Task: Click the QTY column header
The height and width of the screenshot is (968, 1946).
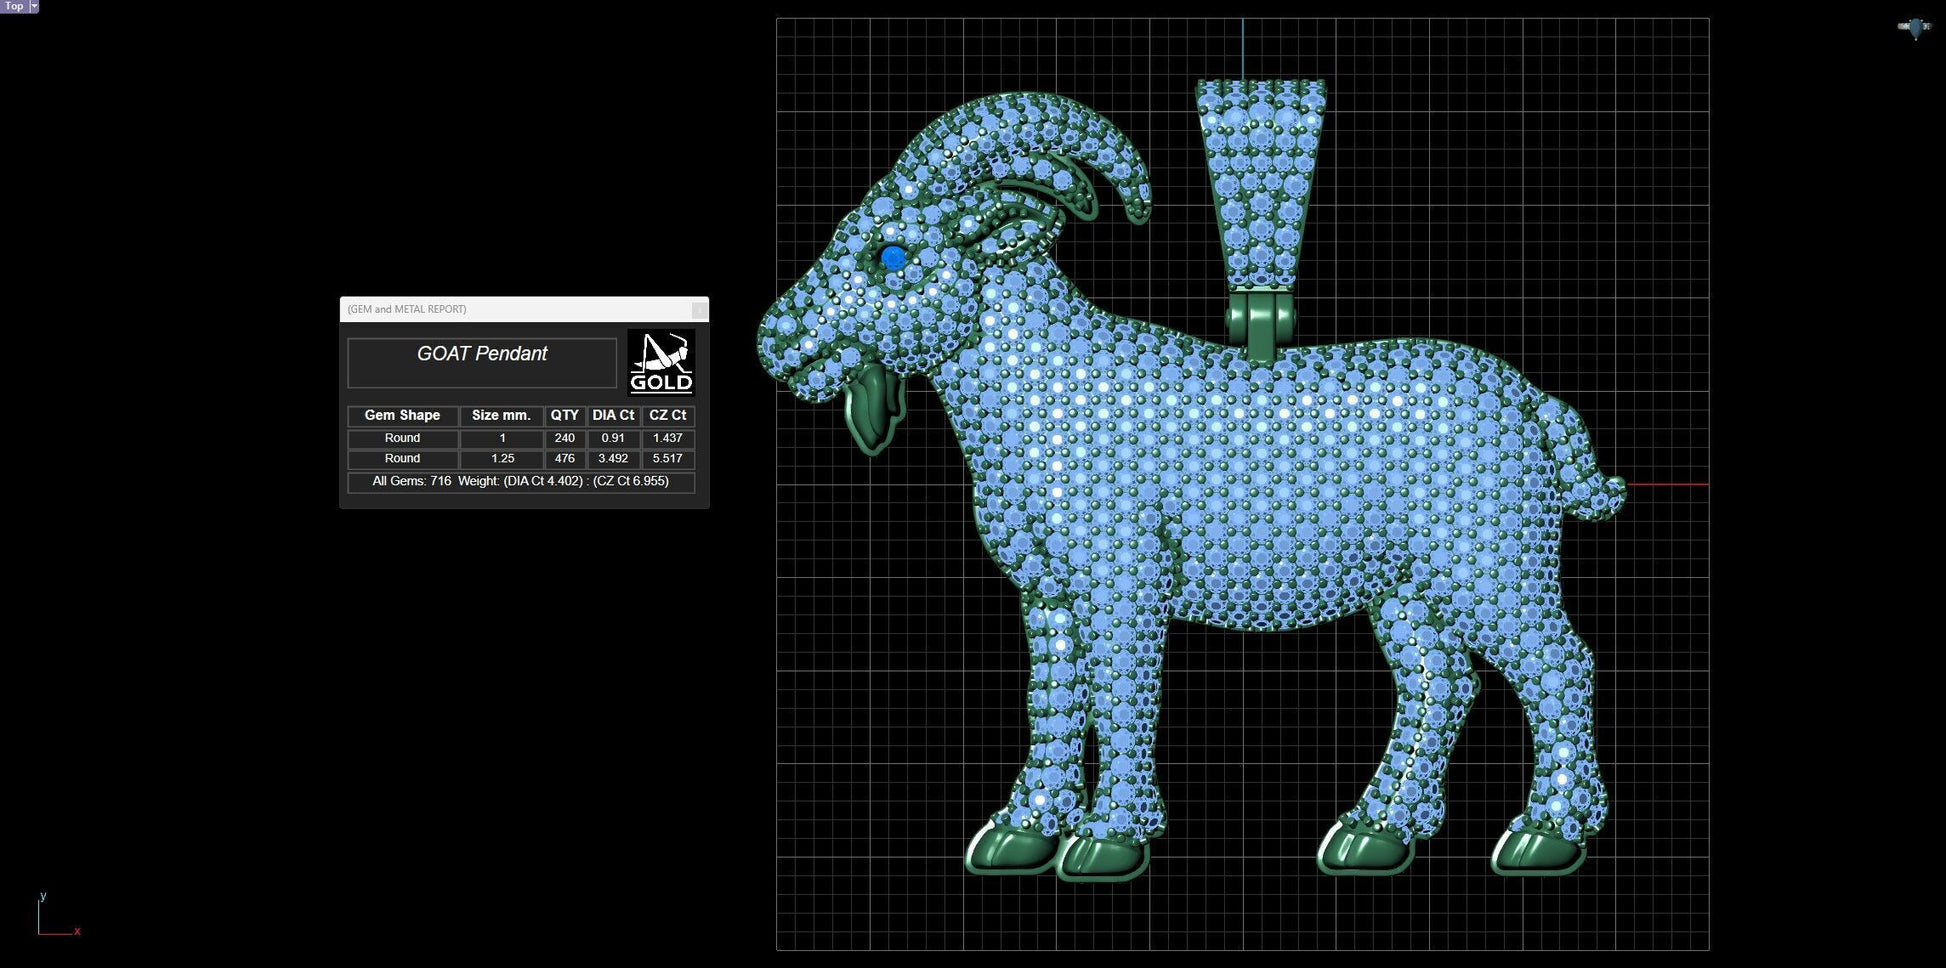Action: pyautogui.click(x=565, y=415)
